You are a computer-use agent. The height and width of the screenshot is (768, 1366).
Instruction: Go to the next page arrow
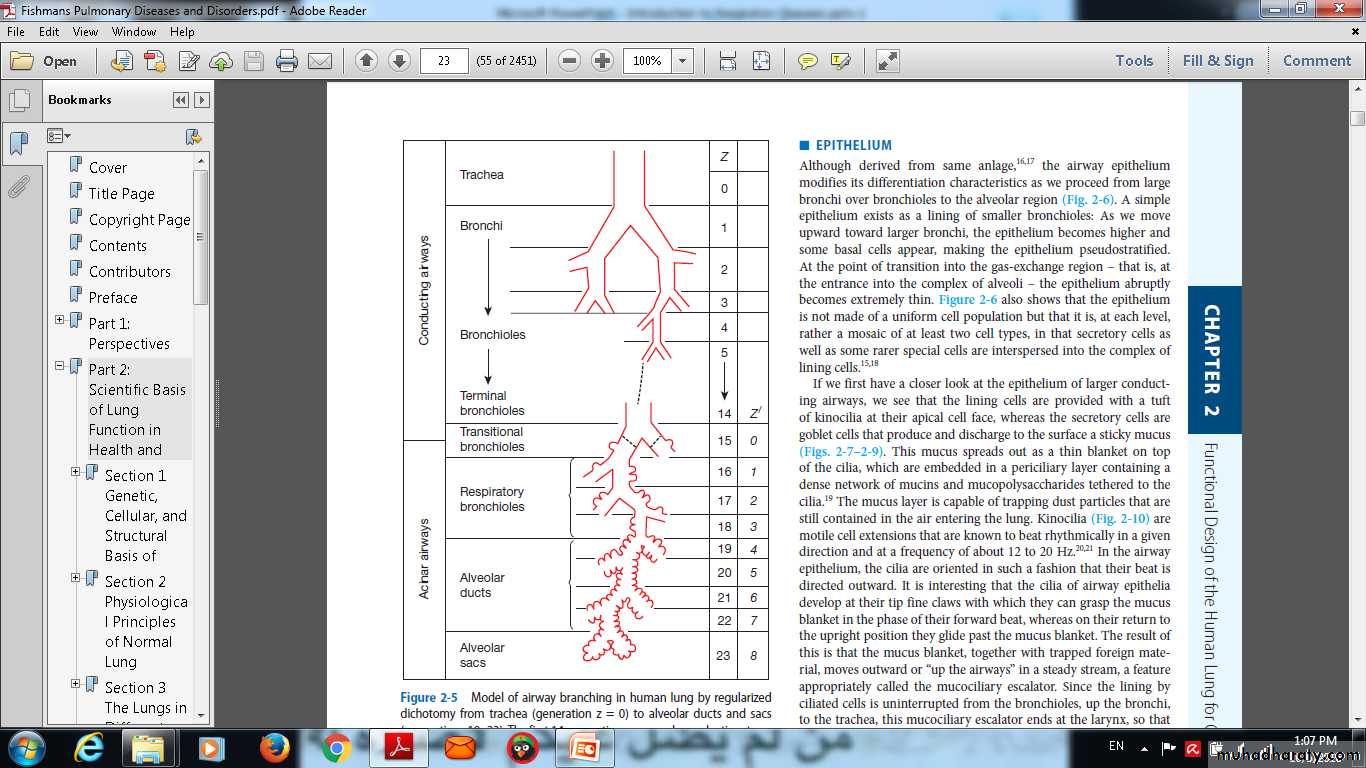[x=399, y=61]
